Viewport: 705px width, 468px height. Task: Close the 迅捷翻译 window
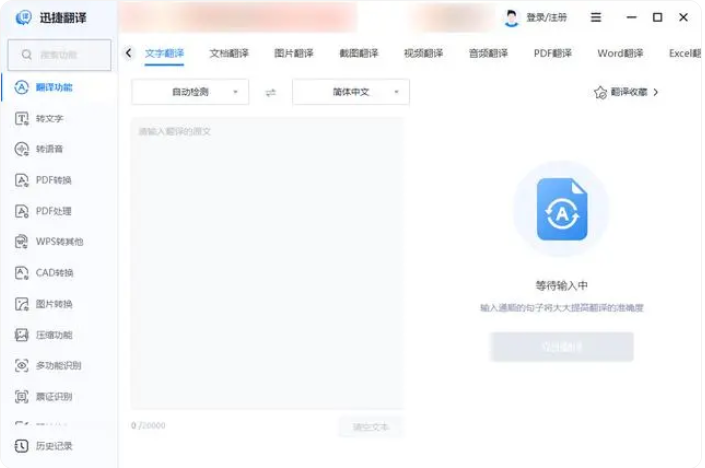tap(683, 18)
